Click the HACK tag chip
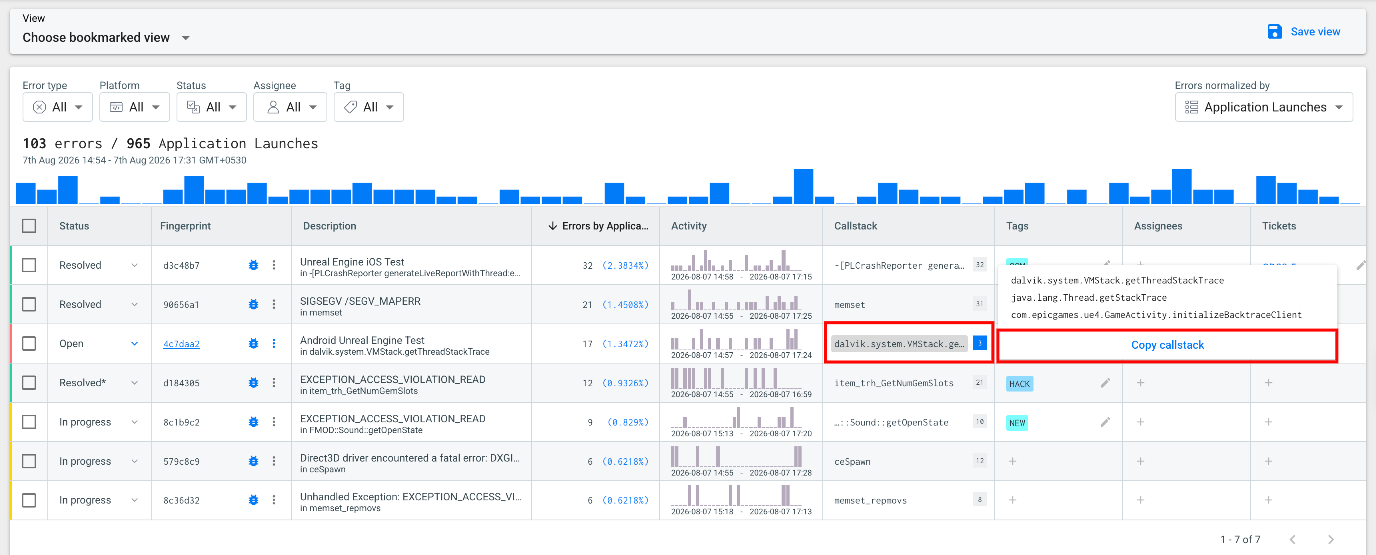The height and width of the screenshot is (555, 1376). click(x=1019, y=383)
